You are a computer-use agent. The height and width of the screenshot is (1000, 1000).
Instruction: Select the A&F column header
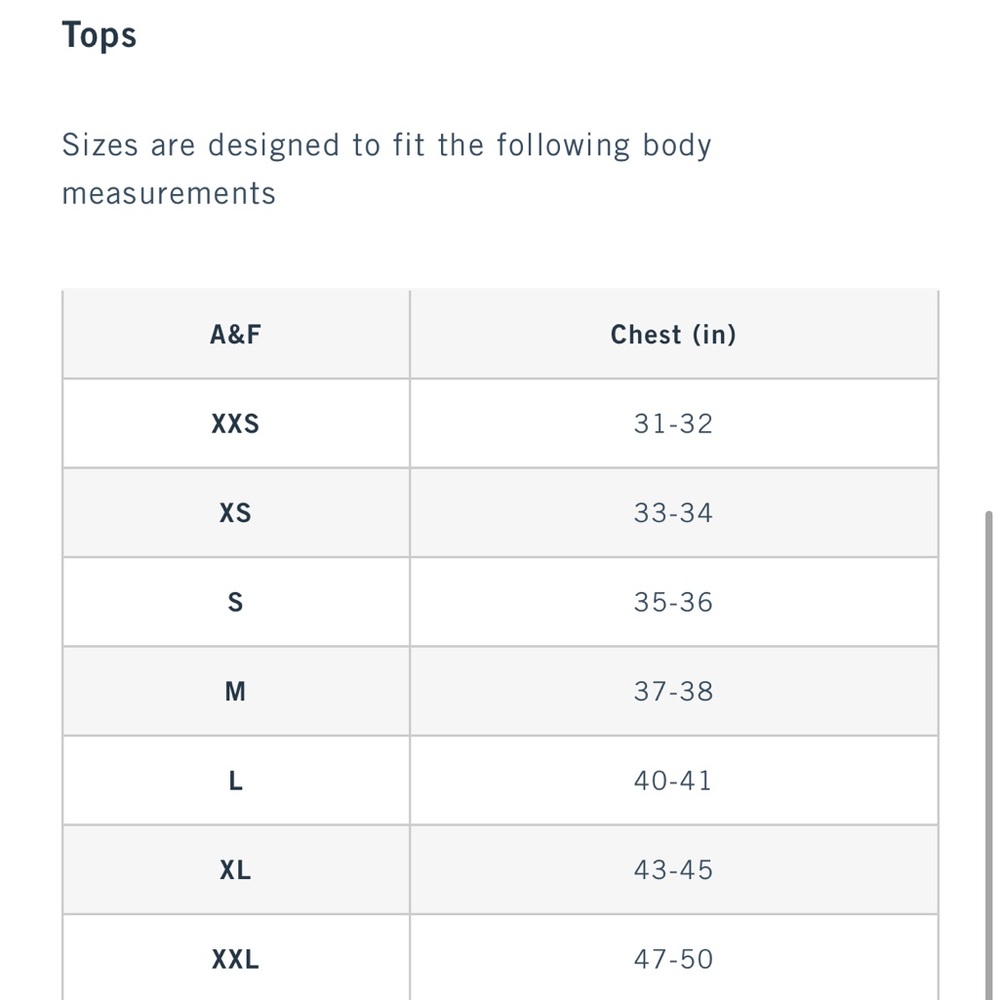pyautogui.click(x=235, y=334)
